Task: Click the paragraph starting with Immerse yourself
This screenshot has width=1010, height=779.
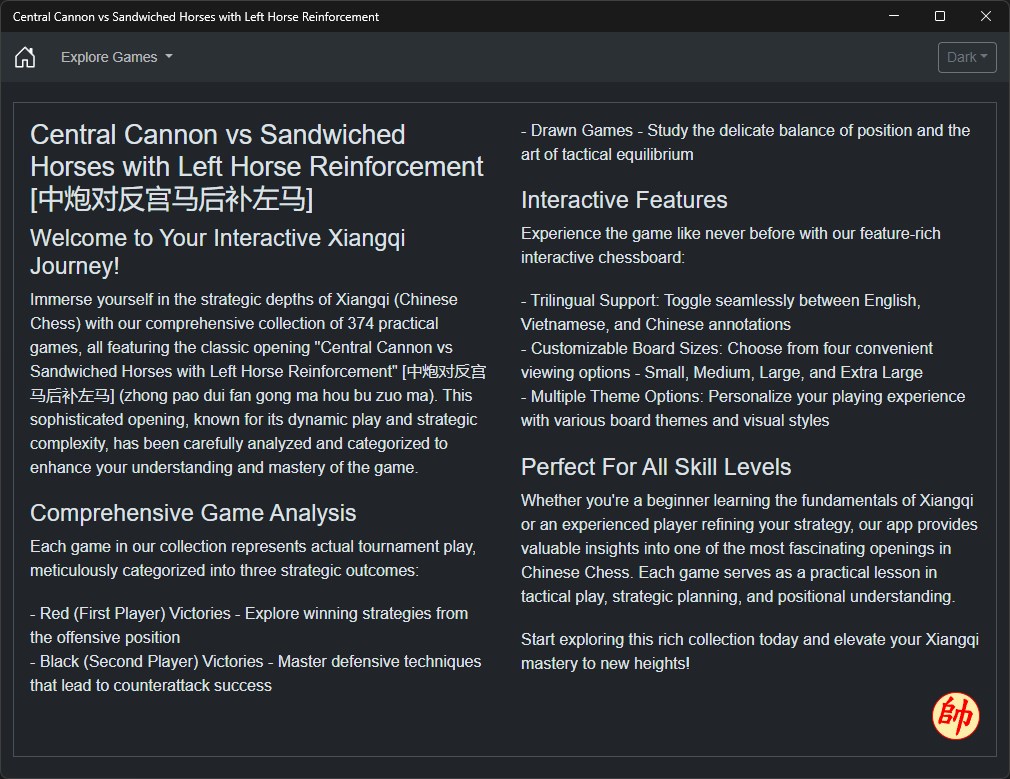Action: tap(257, 383)
